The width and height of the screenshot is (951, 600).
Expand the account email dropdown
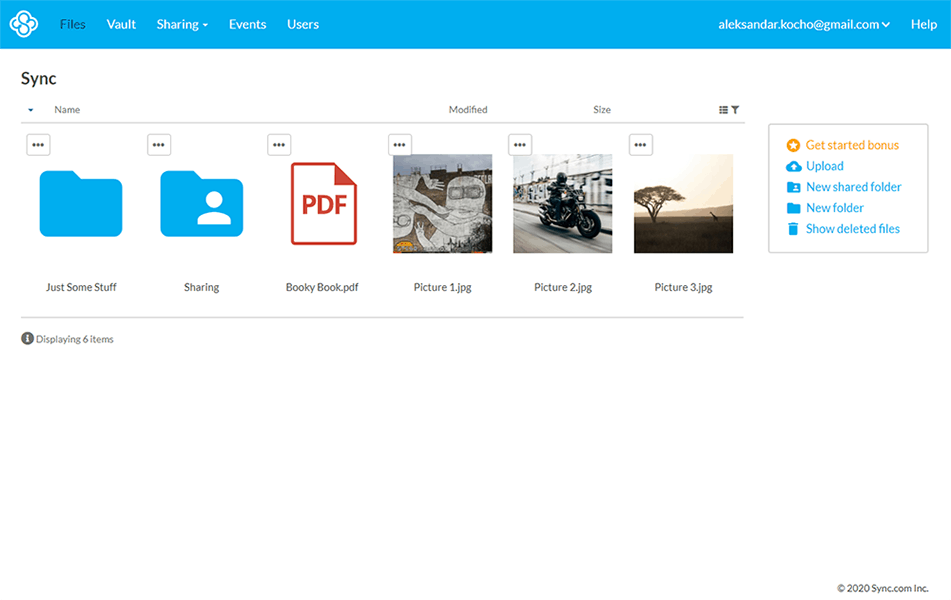click(804, 24)
